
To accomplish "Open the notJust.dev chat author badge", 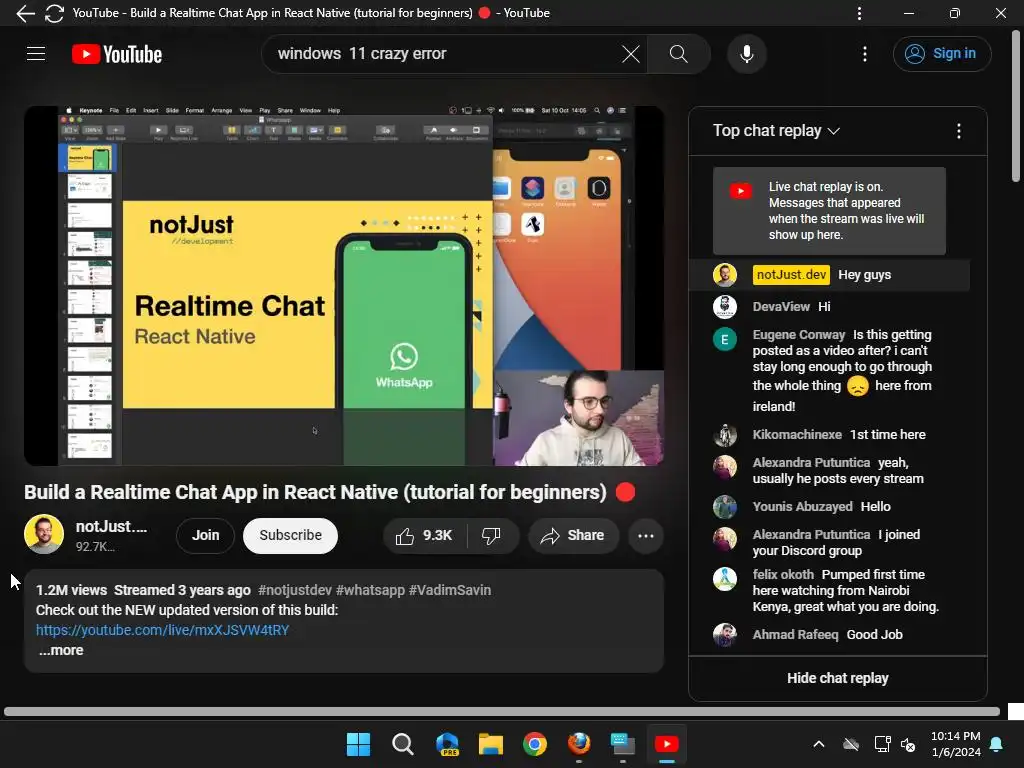I will (791, 275).
